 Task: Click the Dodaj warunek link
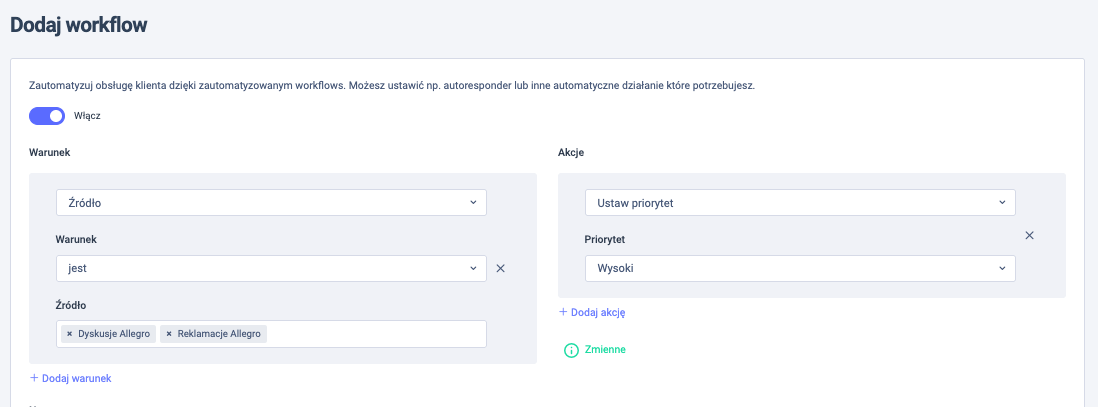tap(76, 378)
